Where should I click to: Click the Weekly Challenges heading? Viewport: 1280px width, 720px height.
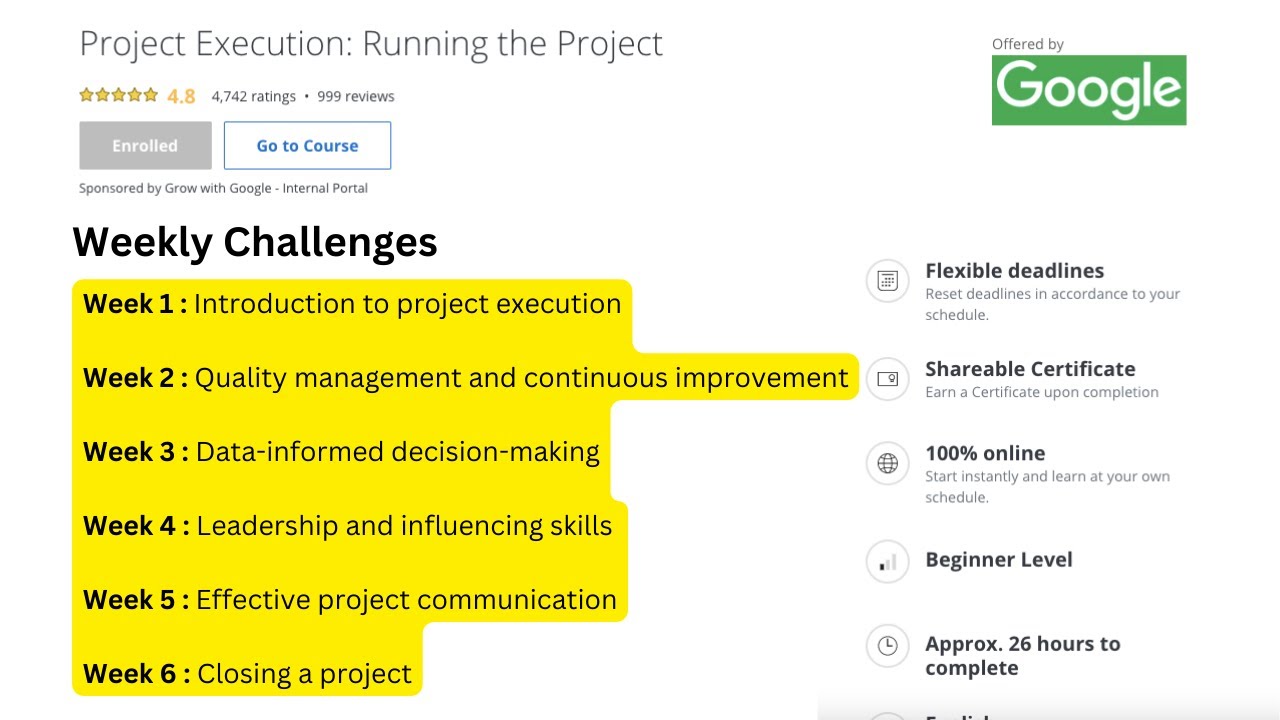[255, 243]
